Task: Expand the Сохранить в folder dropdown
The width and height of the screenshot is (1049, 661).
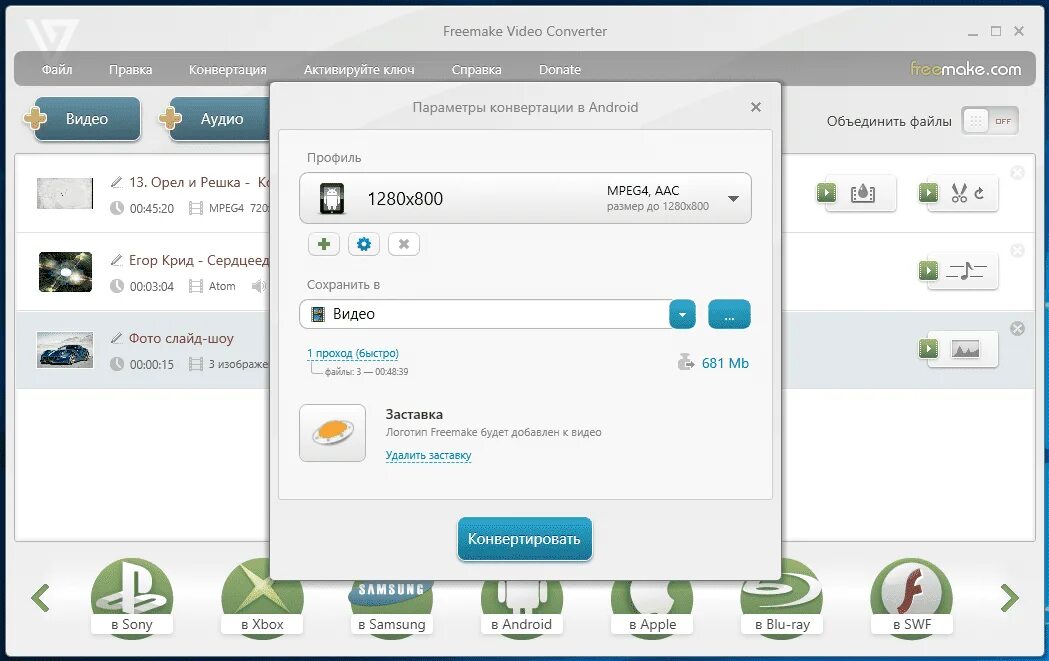Action: click(x=682, y=314)
